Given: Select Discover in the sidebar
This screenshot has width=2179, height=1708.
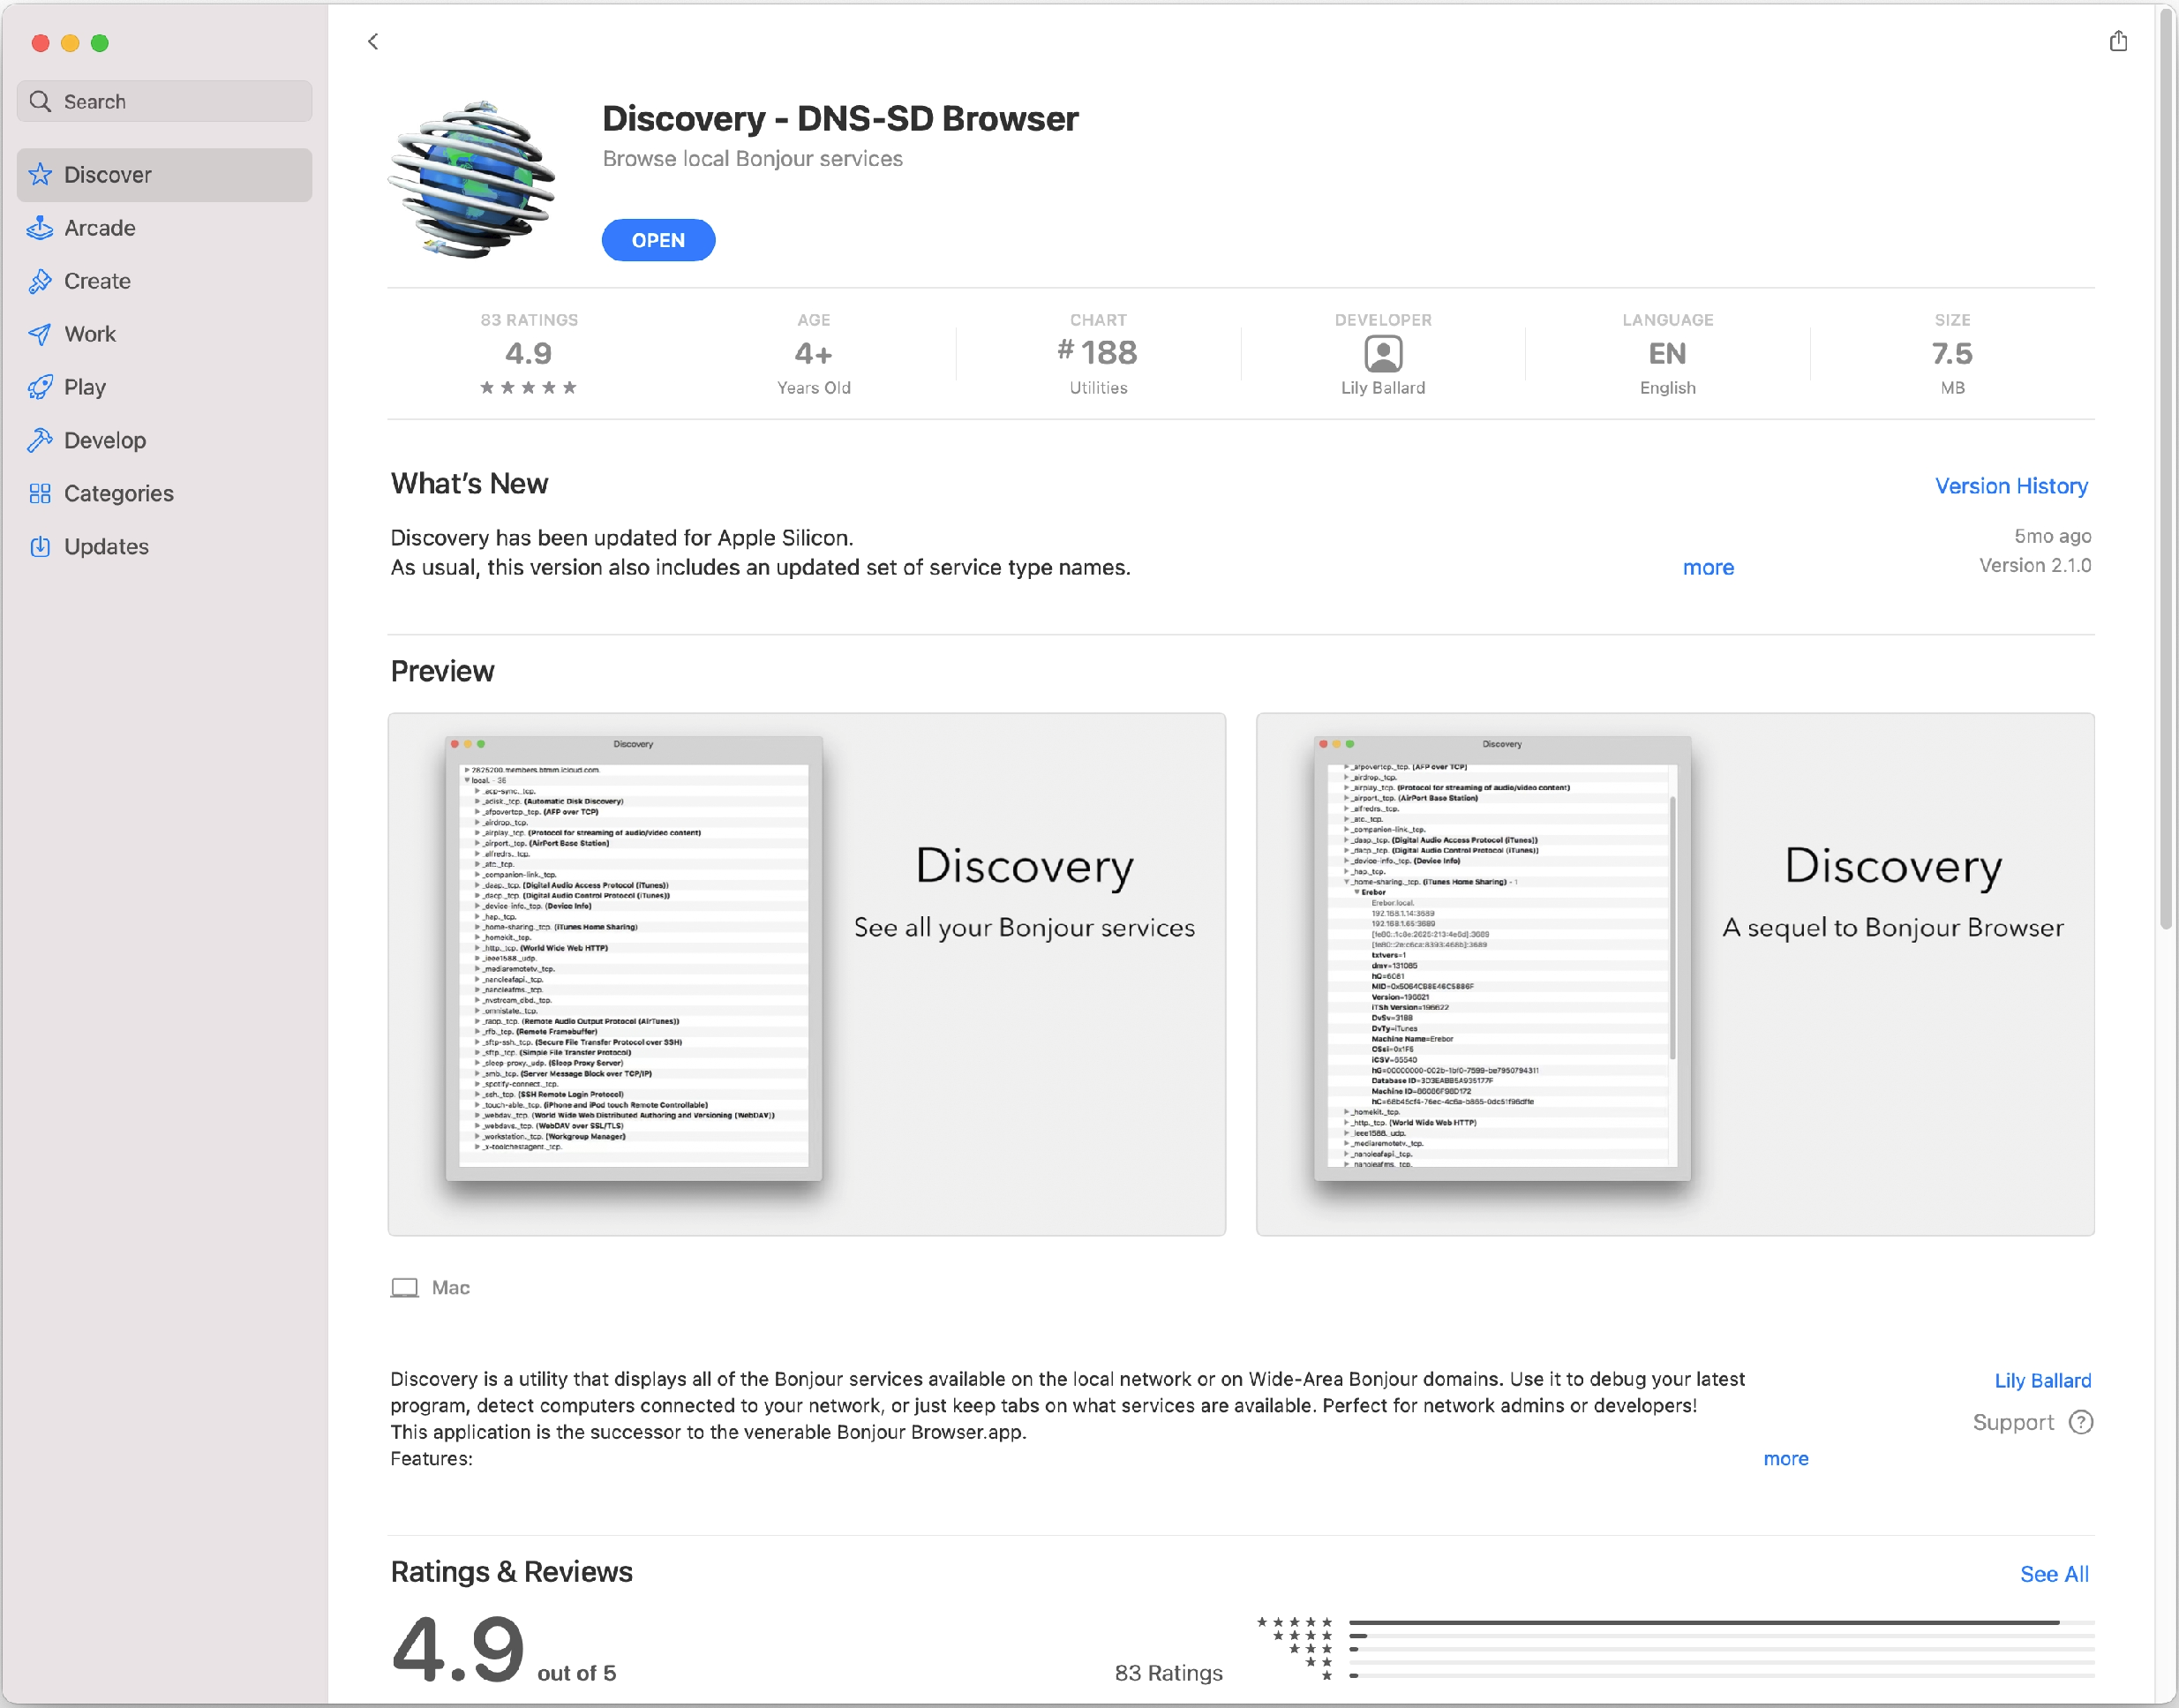Looking at the screenshot, I should pos(164,175).
